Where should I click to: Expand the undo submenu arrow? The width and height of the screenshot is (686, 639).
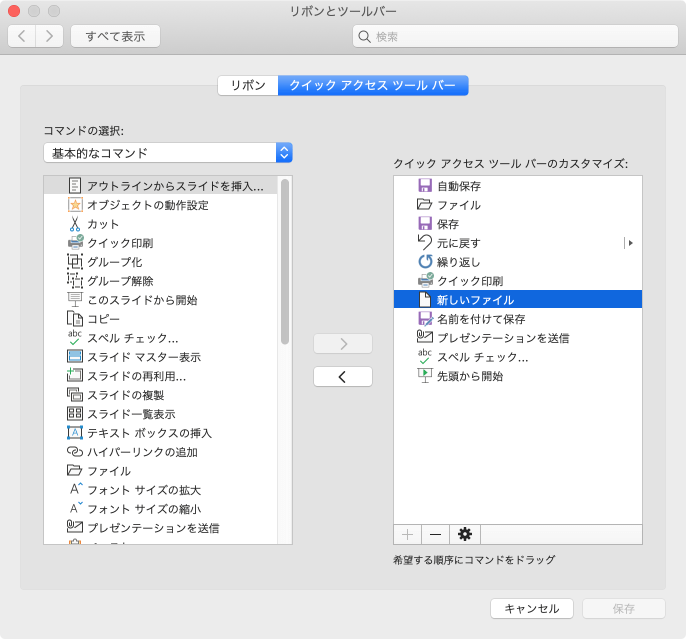coord(630,243)
